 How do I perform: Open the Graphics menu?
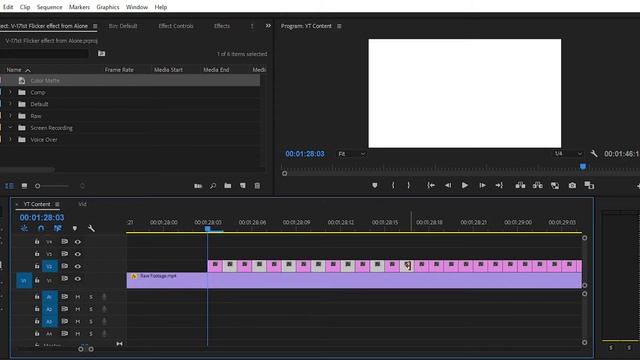[x=108, y=7]
